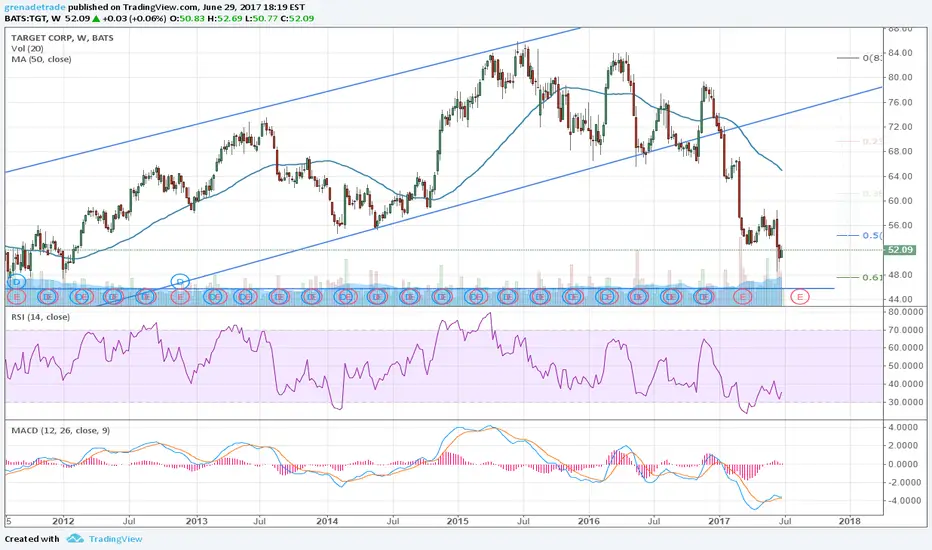Click 2018 on the time axis
This screenshot has width=932, height=550.
point(849,521)
